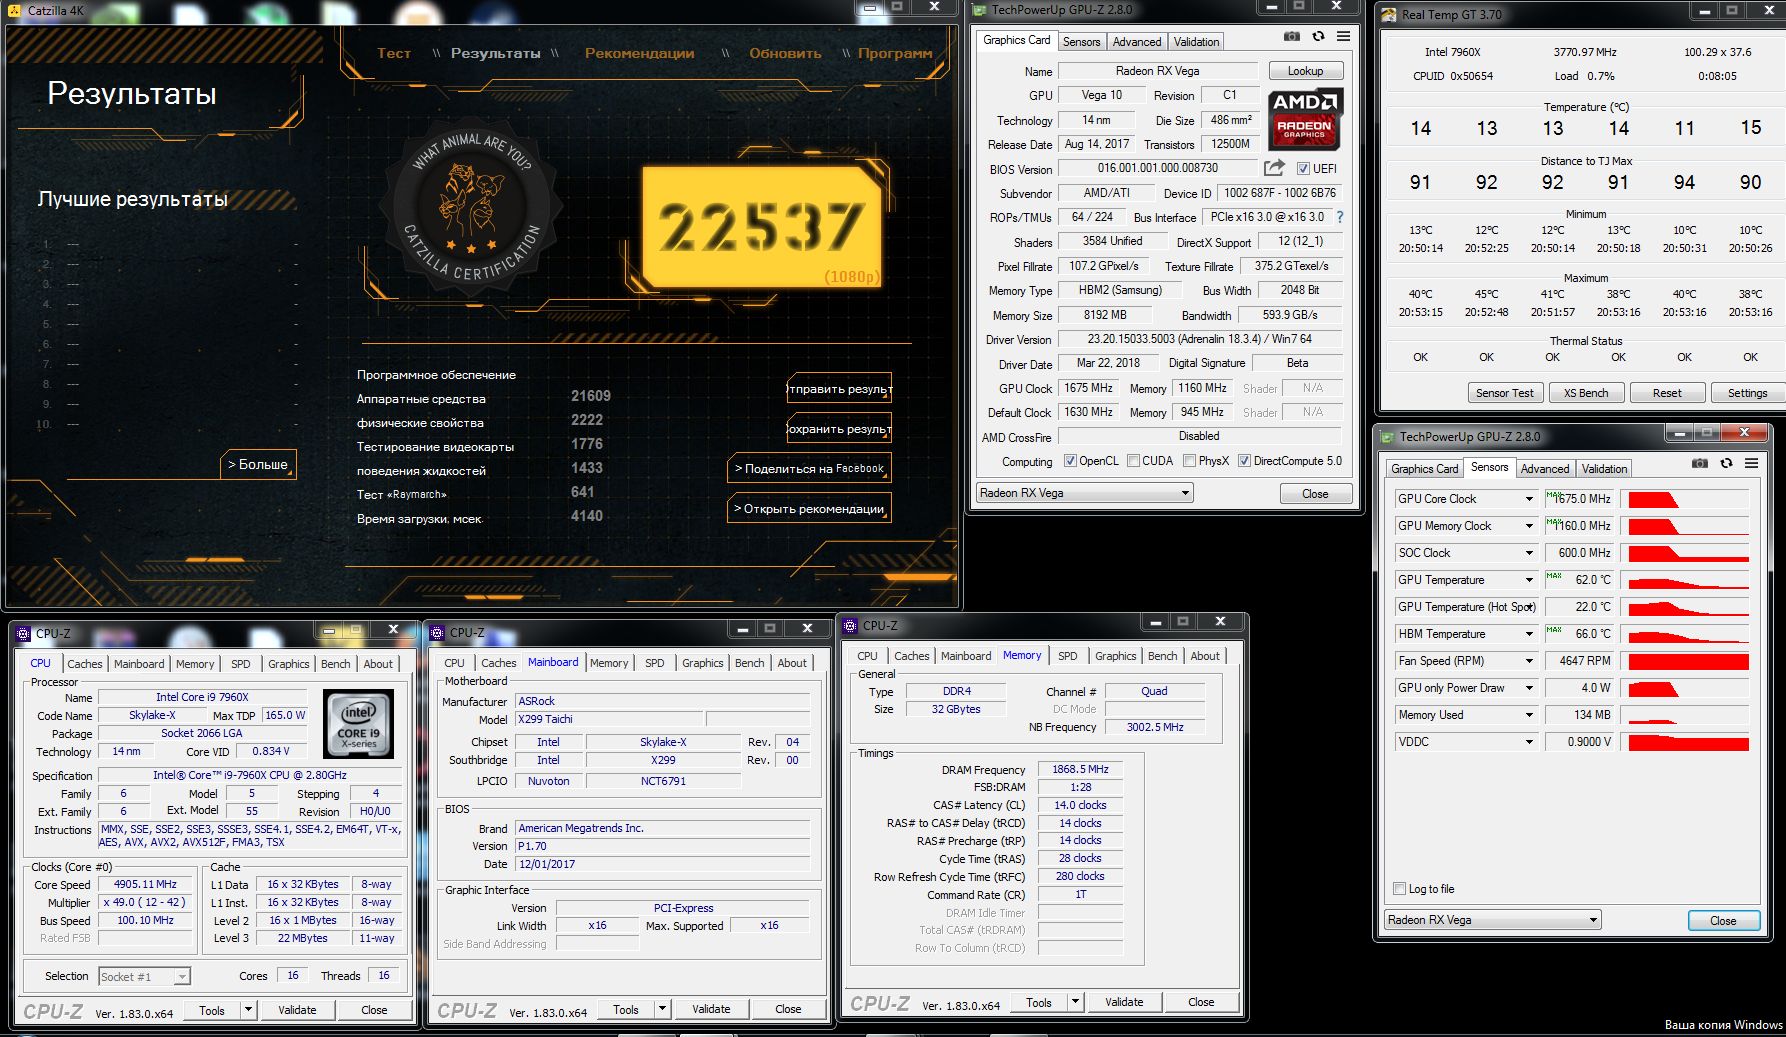The image size is (1786, 1037).
Task: Click Открыть рекомендации button
Action: click(x=808, y=508)
